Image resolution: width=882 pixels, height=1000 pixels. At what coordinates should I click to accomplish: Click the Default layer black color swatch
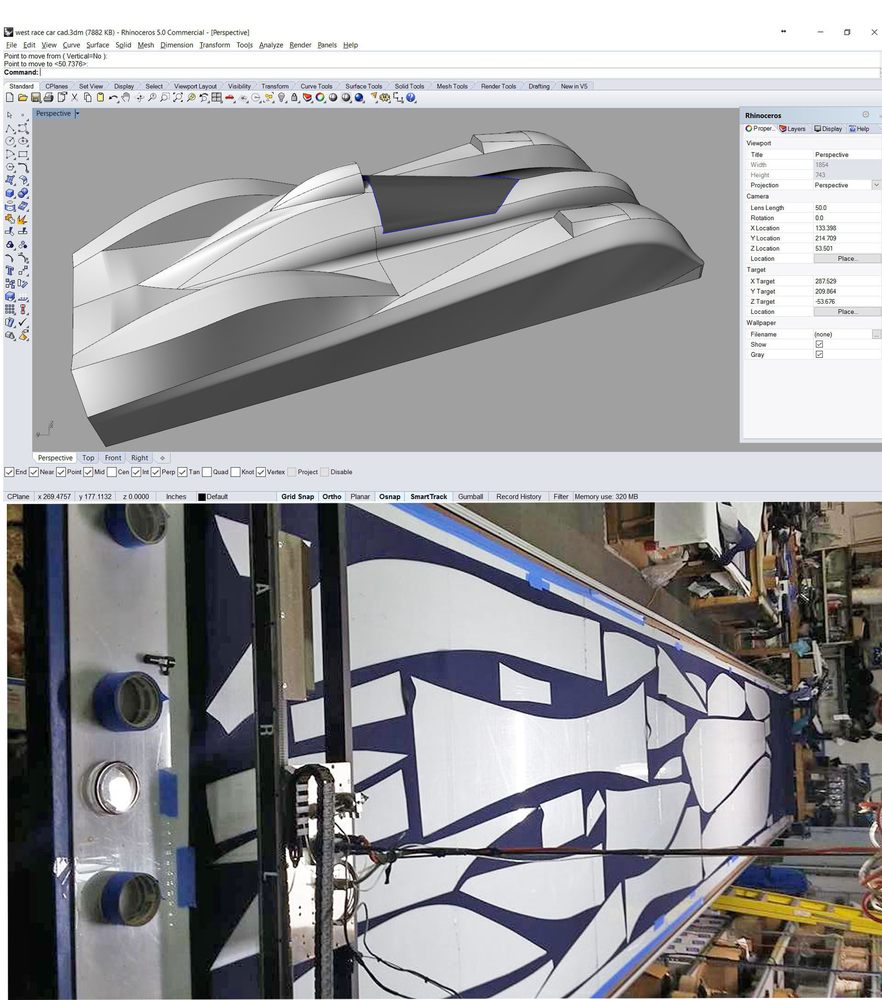tap(202, 497)
